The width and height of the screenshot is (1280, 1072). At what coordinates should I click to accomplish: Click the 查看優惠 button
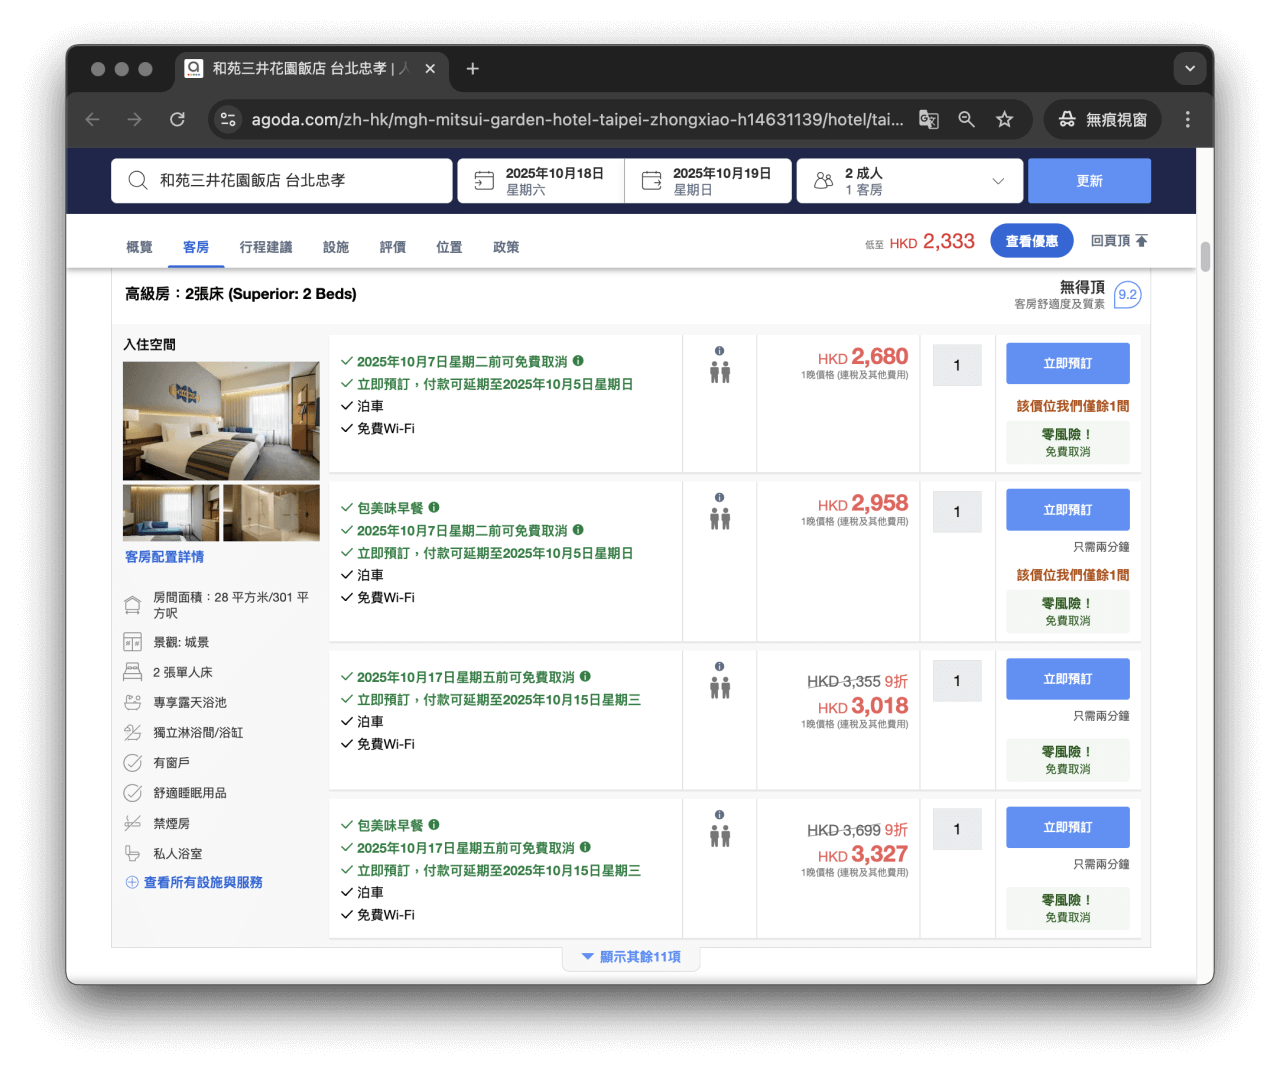pos(1031,240)
